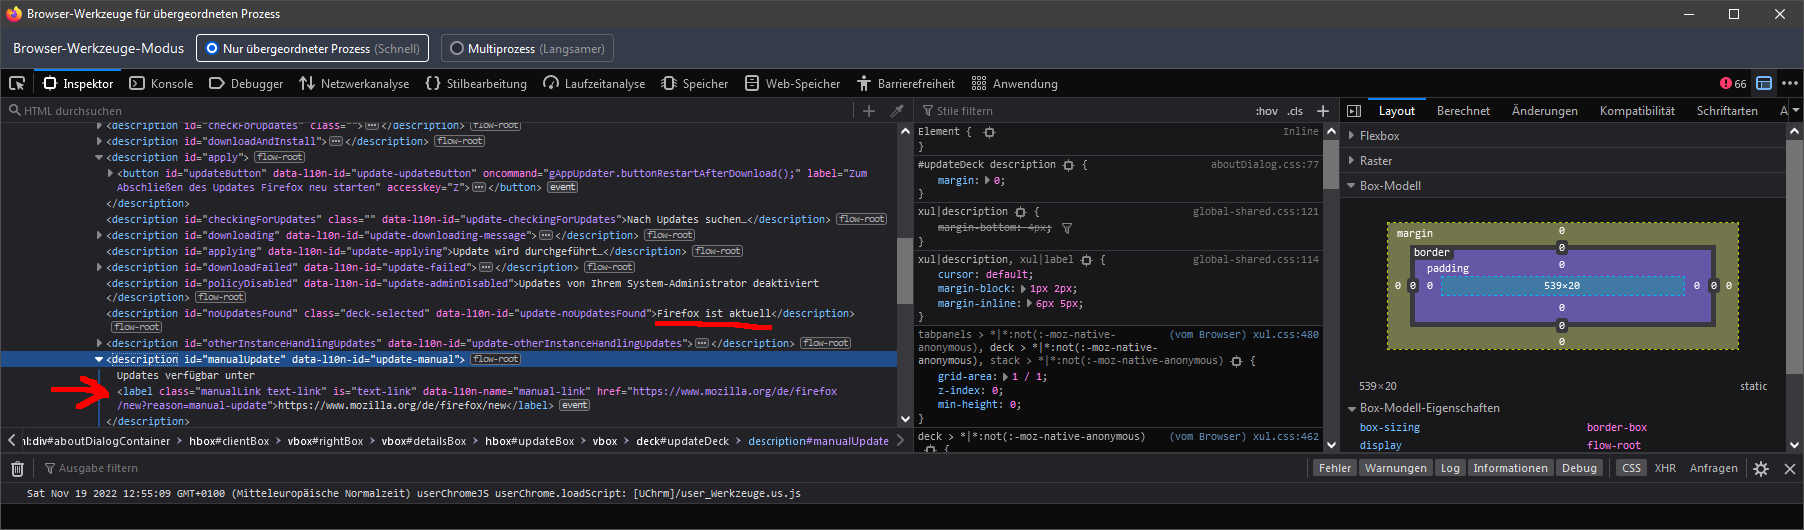
Task: Clear the console output with trash icon
Action: click(17, 468)
